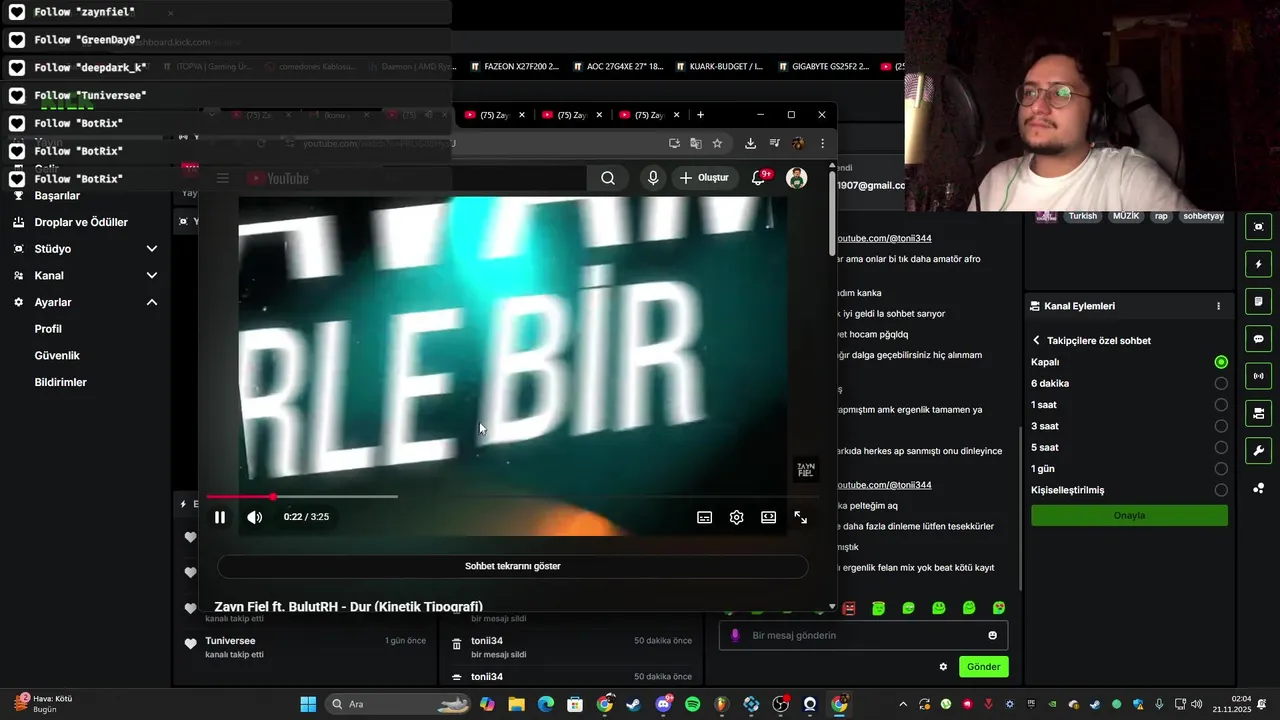Open Profil settings page

pos(48,329)
